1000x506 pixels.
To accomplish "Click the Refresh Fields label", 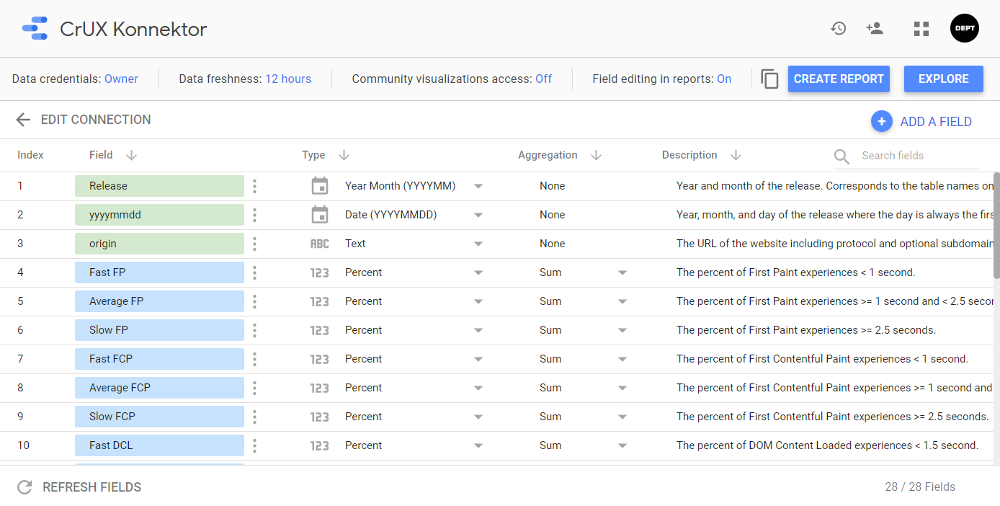I will pos(92,487).
